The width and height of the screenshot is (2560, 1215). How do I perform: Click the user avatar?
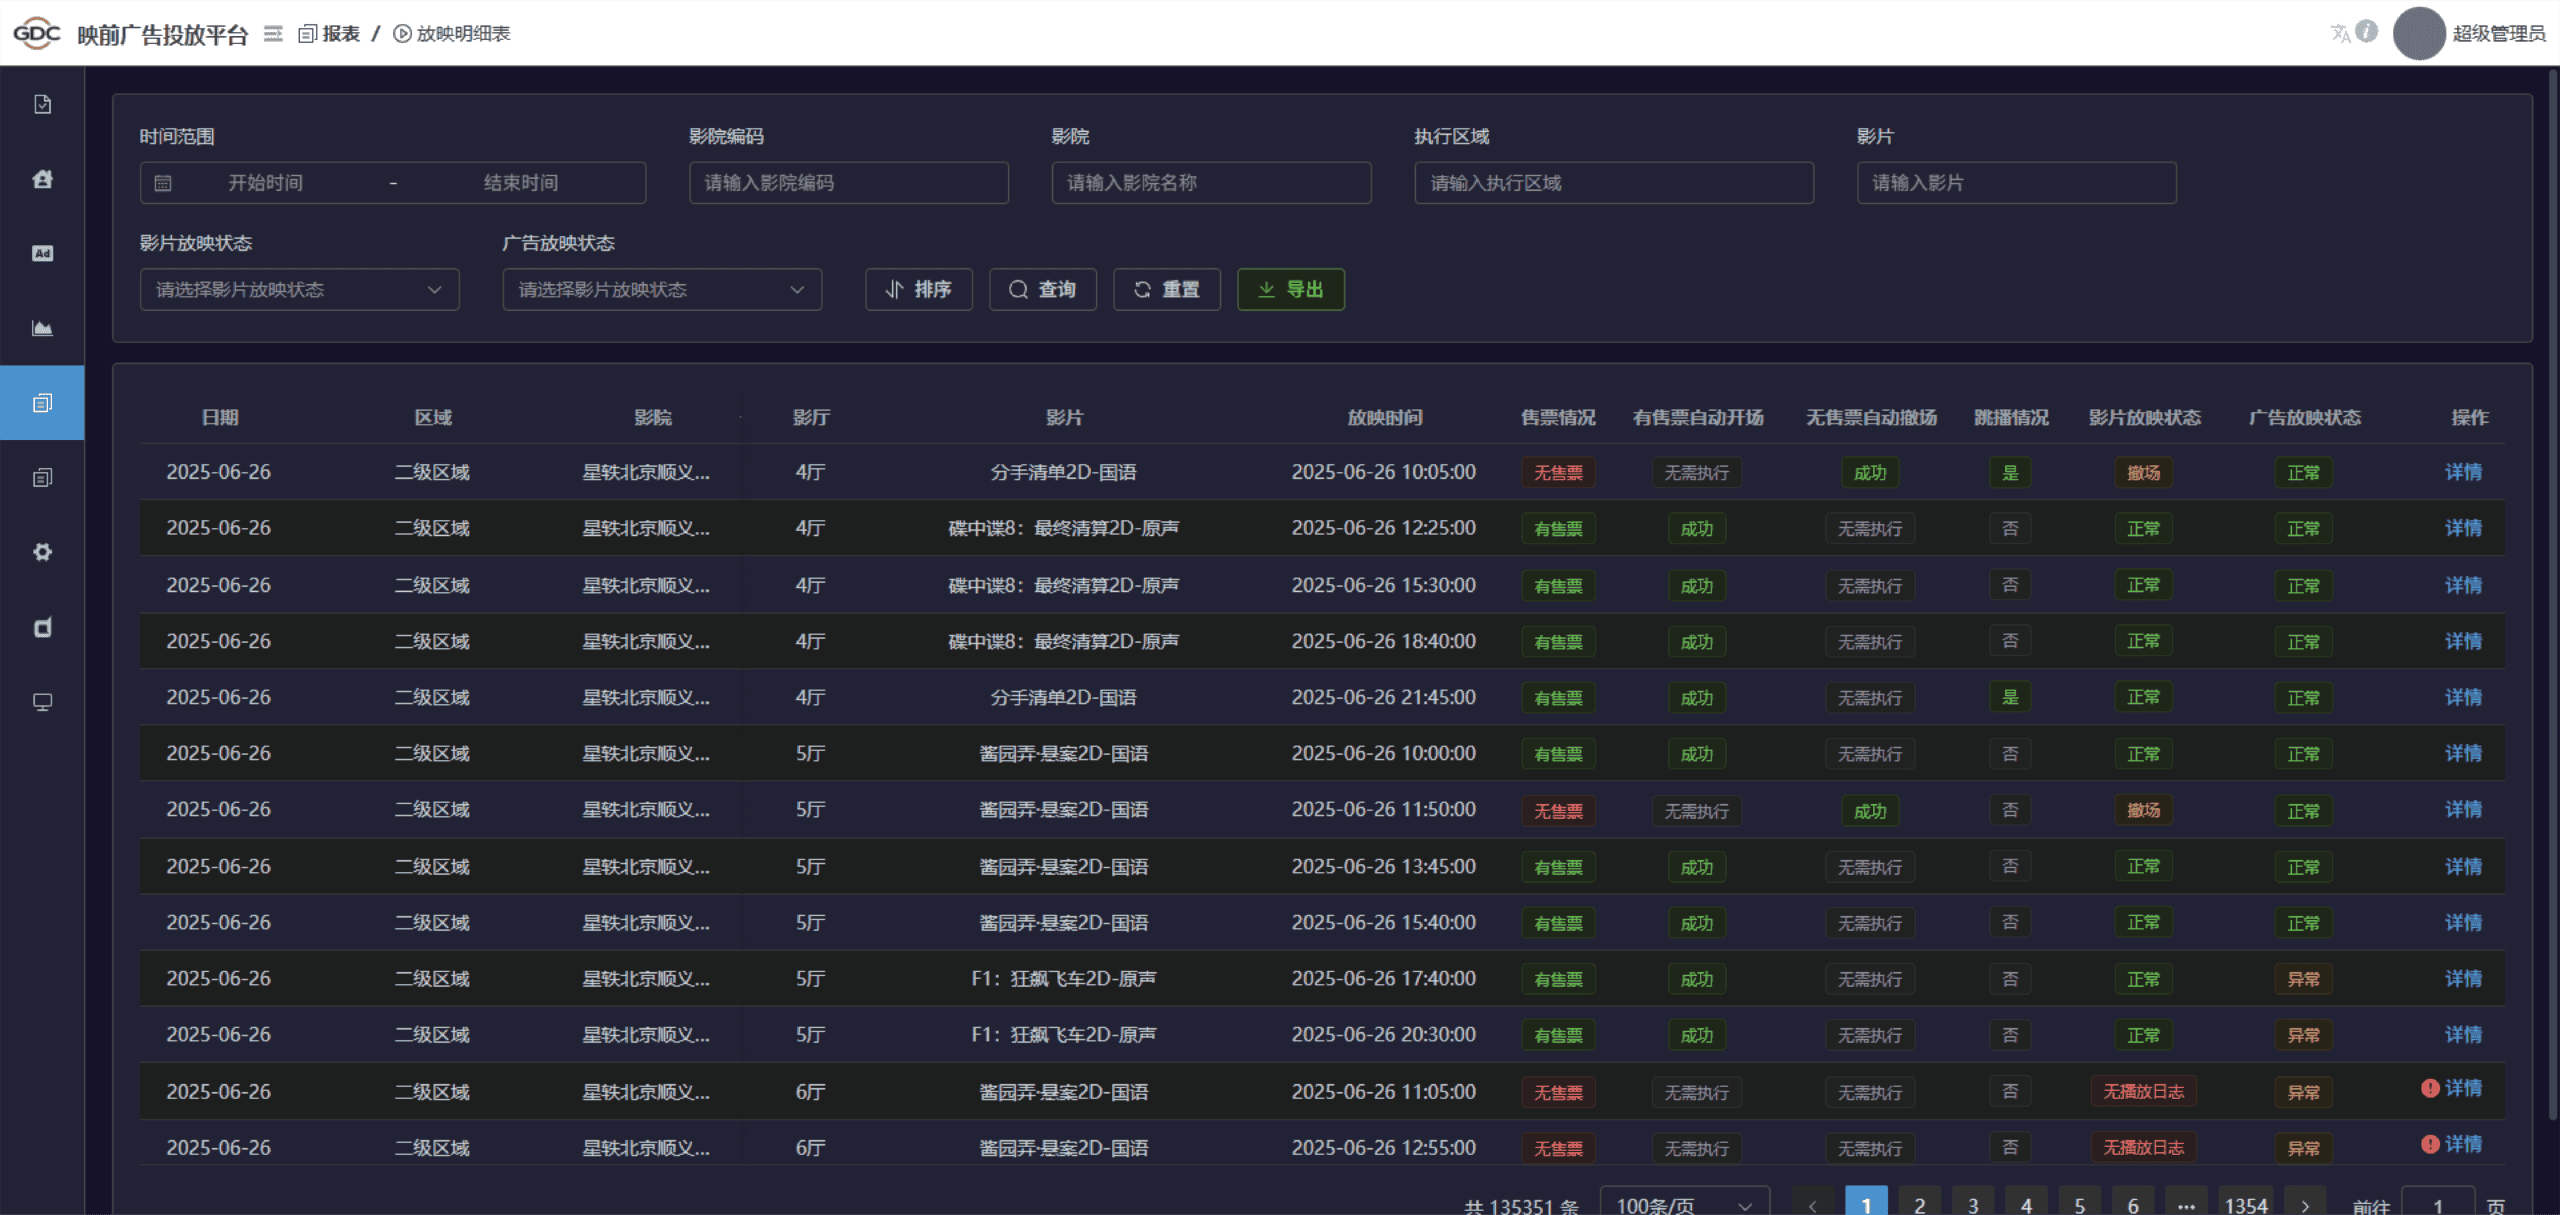click(x=2419, y=33)
